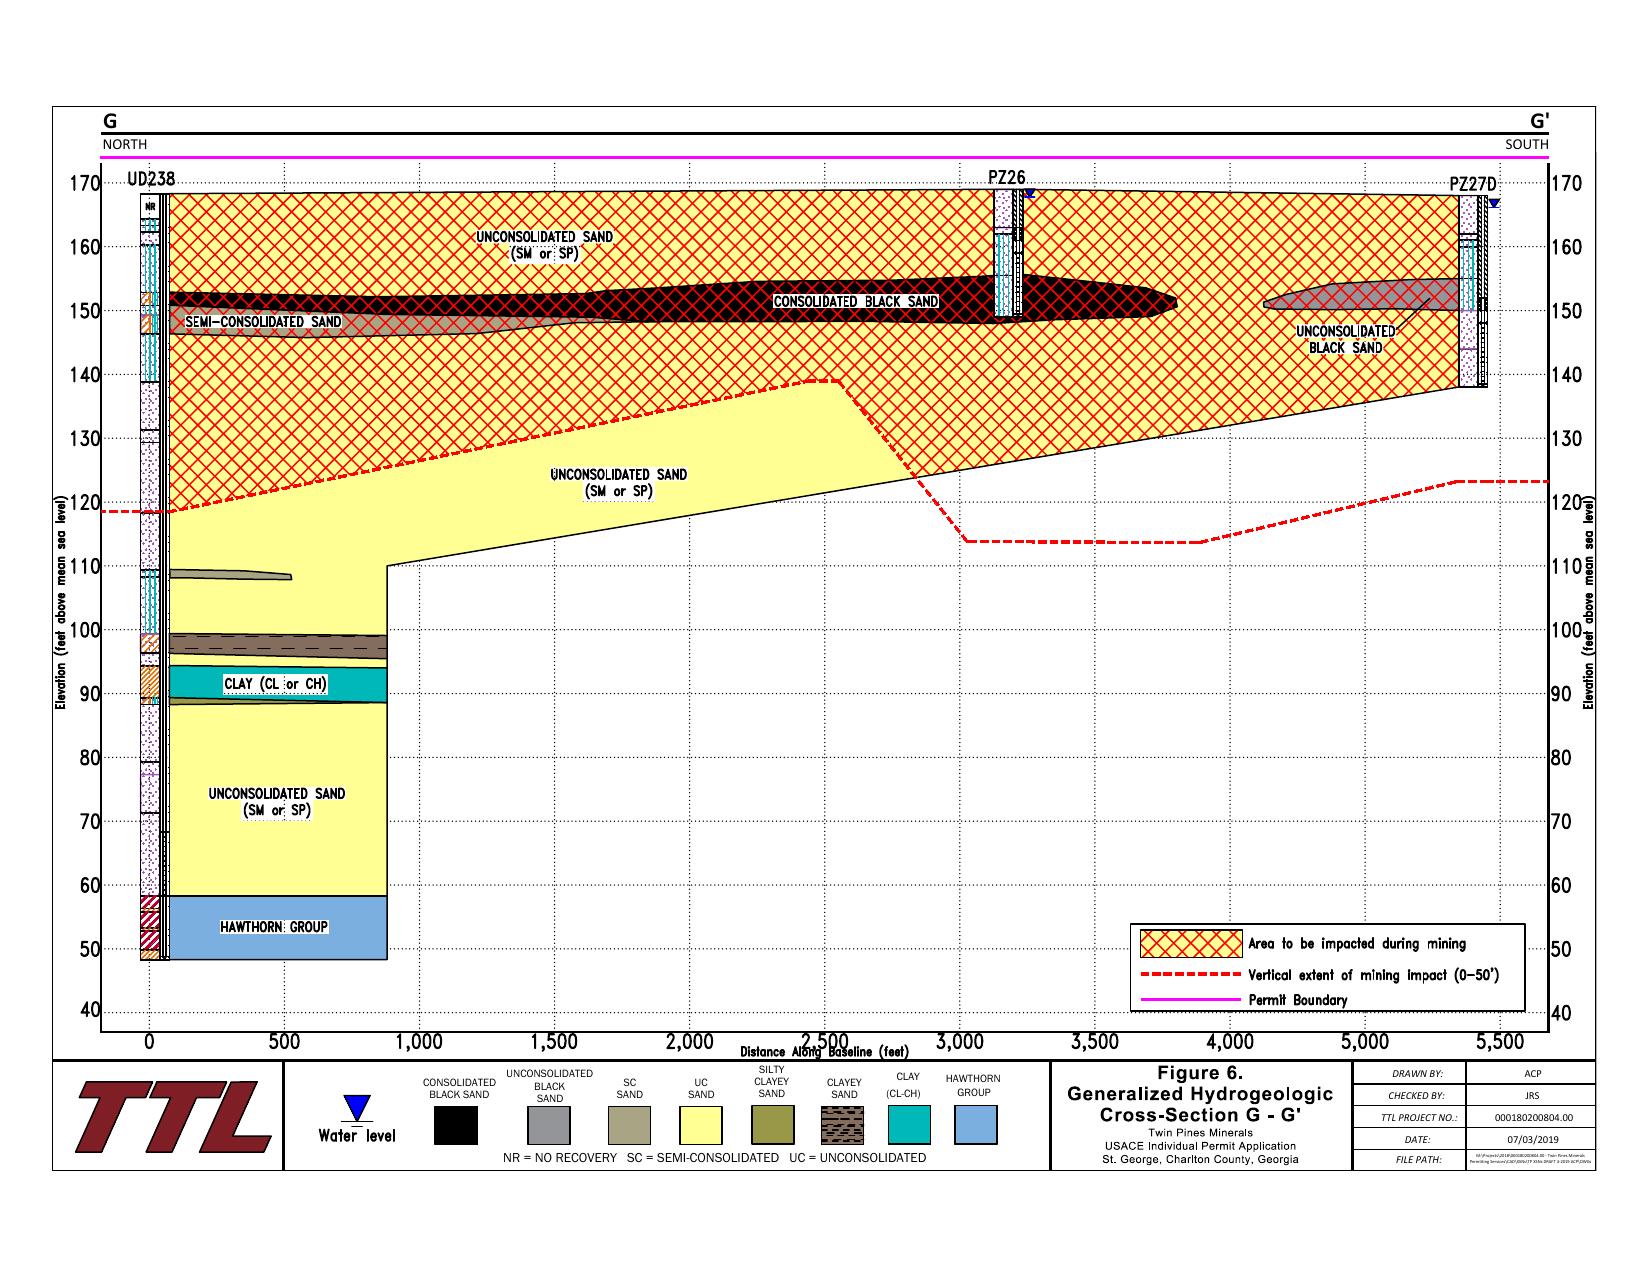This screenshot has width=1651, height=1275.
Task: Click the UNCONSOLIDATED BLACK SAND label
Action: coord(1346,340)
